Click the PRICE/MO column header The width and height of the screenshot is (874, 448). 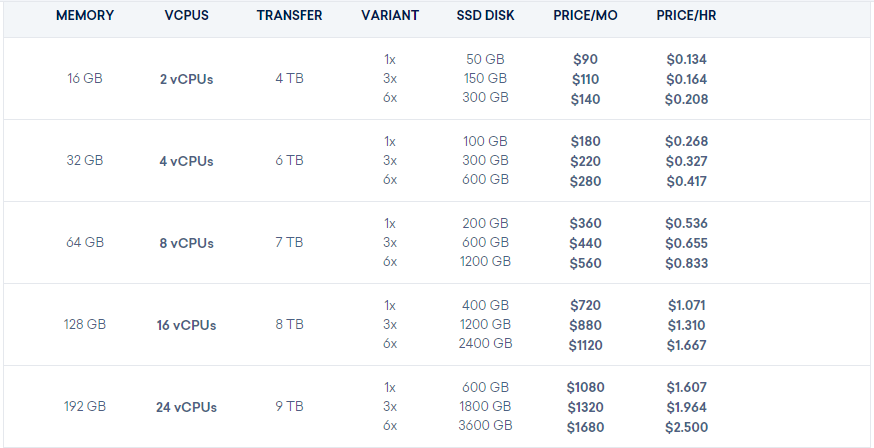click(x=586, y=16)
